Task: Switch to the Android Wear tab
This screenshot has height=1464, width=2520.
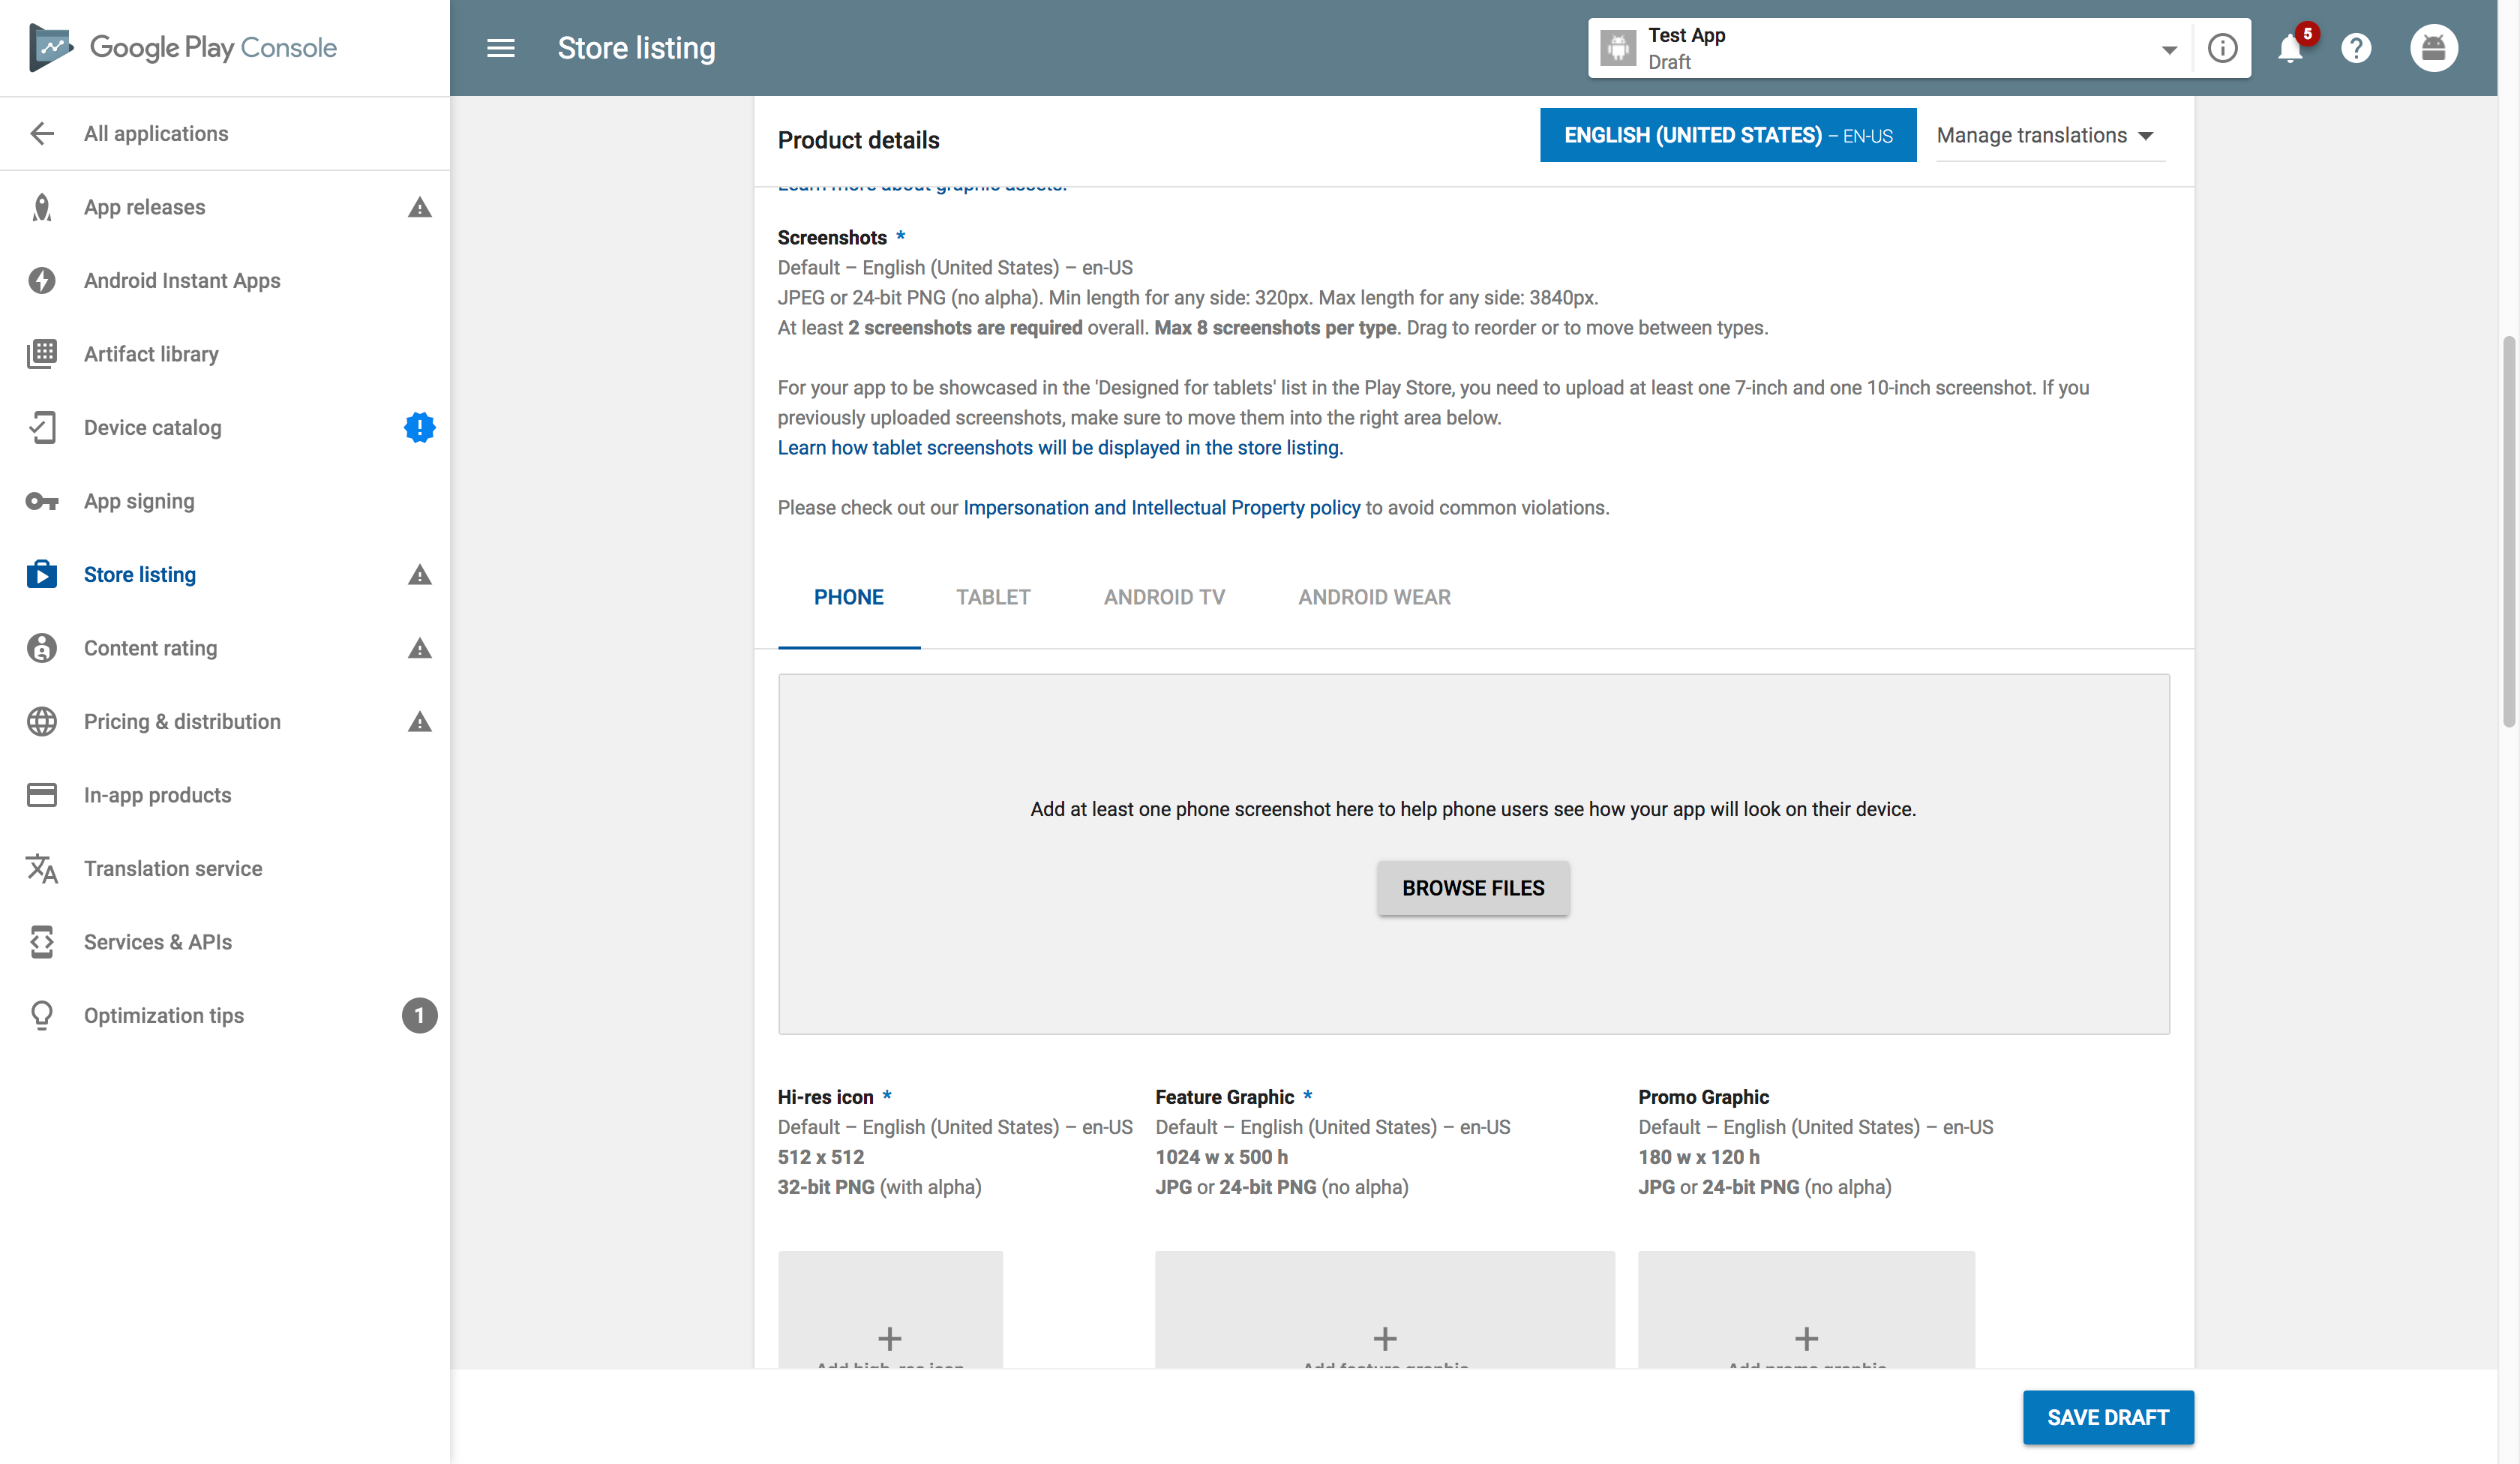Action: [1374, 597]
